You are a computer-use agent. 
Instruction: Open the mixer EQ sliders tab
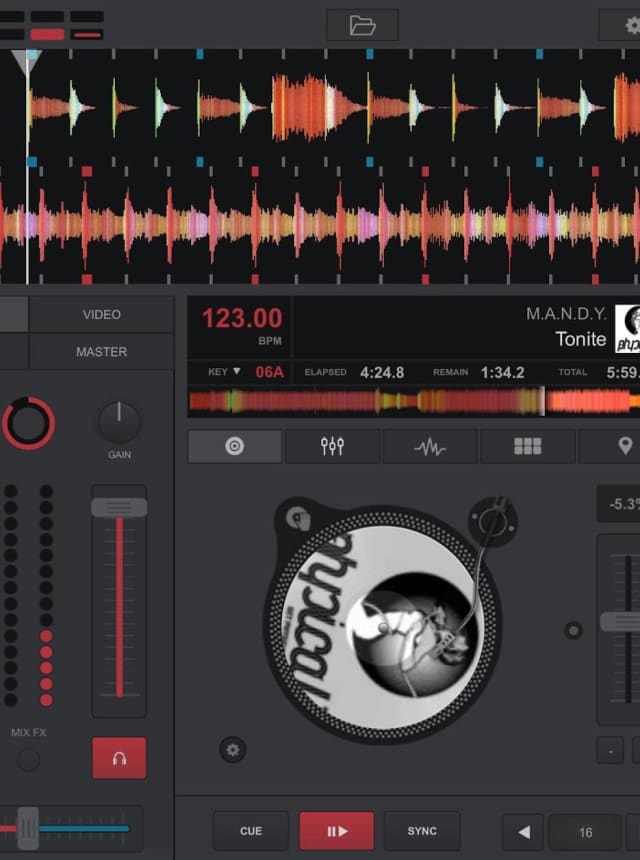(x=332, y=446)
